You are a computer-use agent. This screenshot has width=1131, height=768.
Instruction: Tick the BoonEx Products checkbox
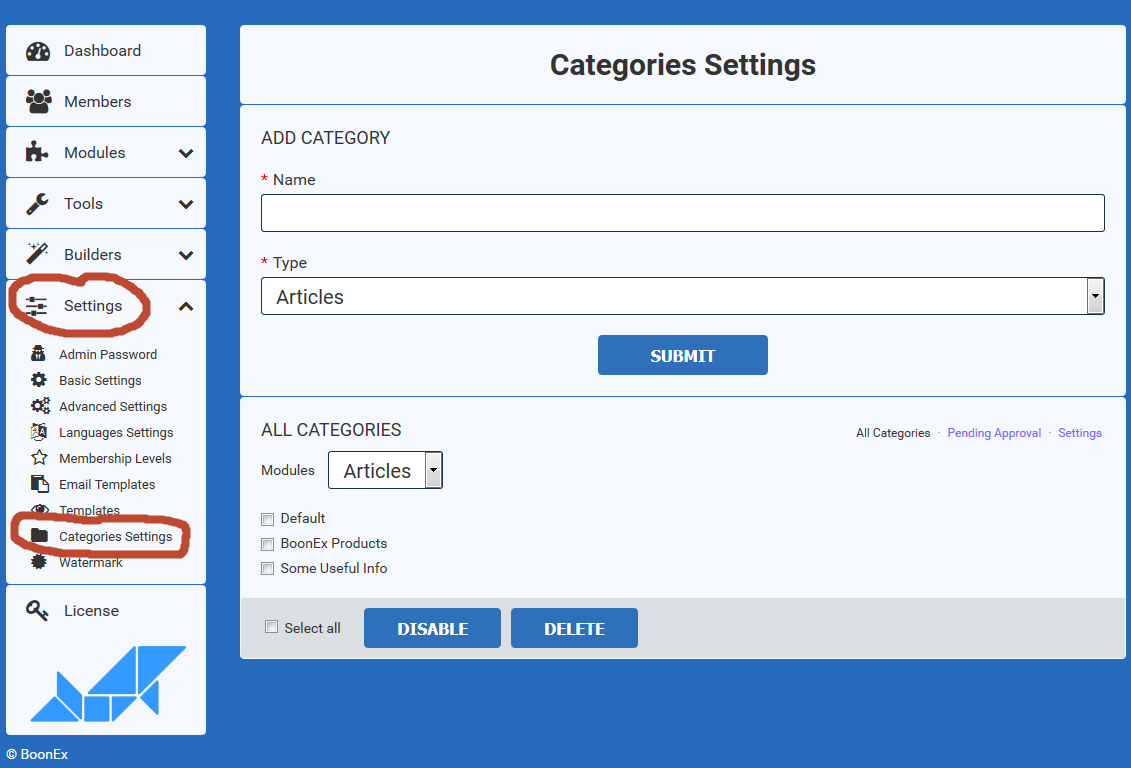coord(267,544)
